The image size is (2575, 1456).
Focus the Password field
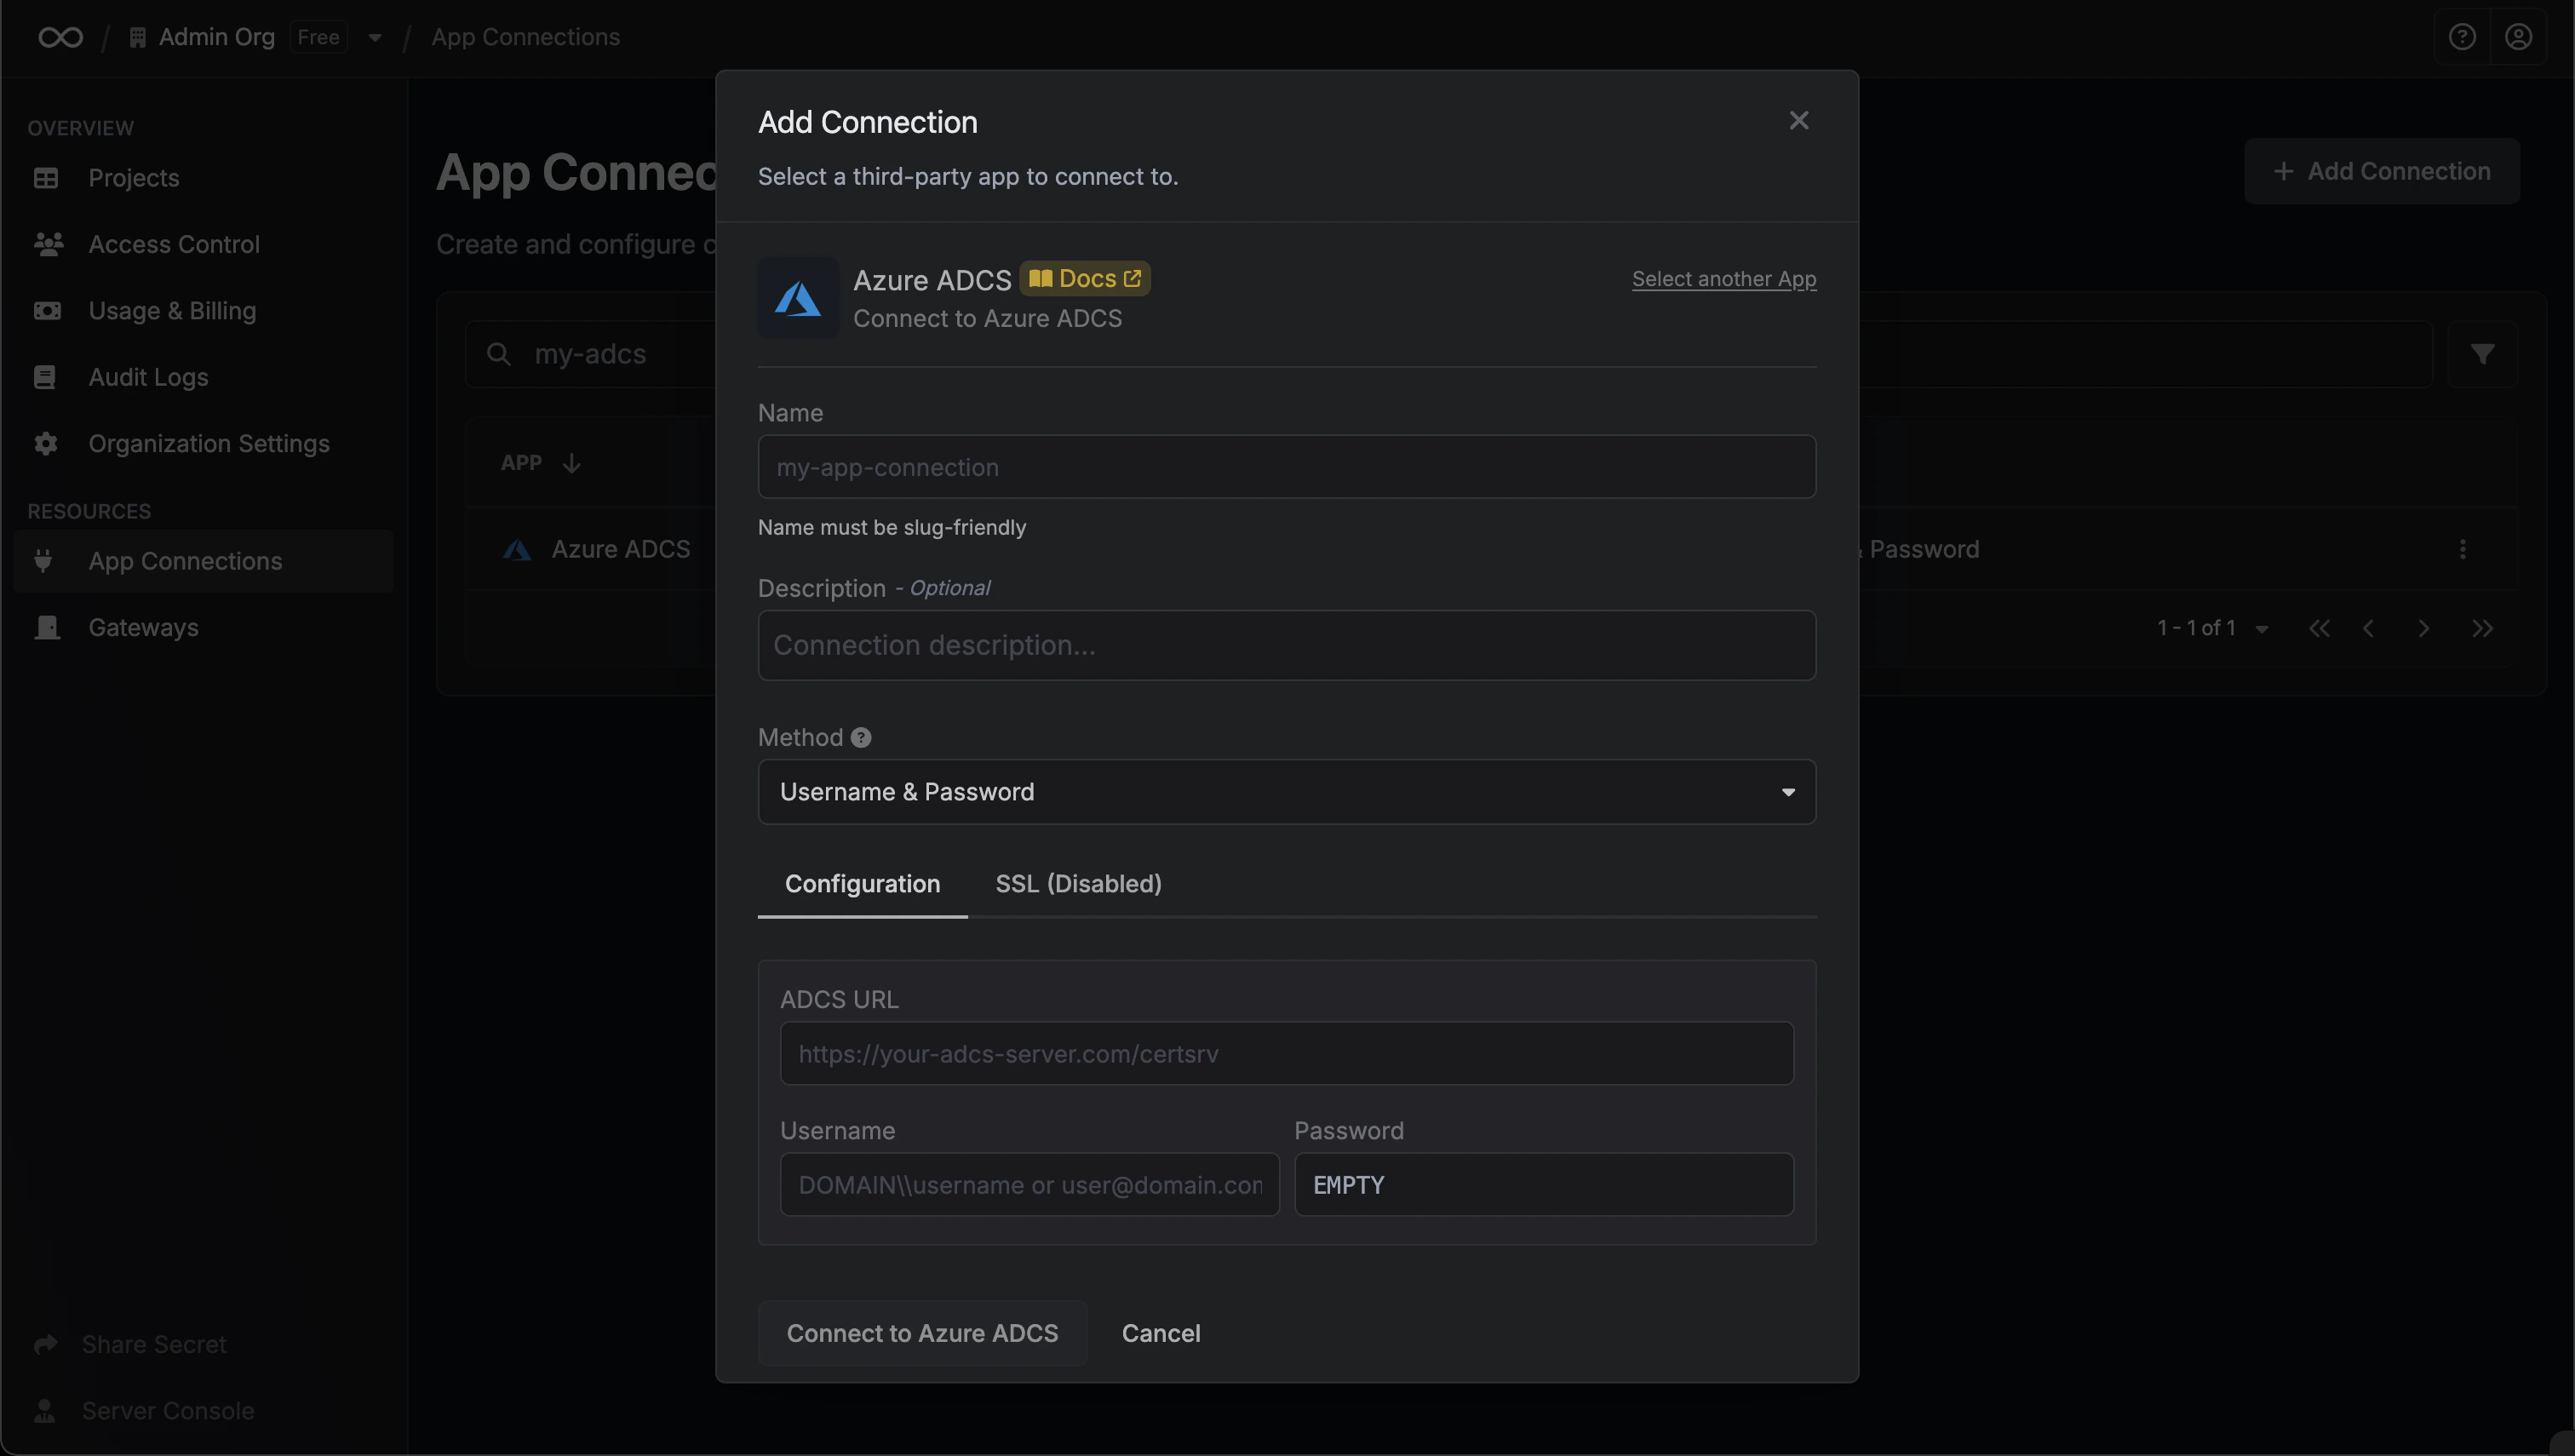[x=1544, y=1185]
